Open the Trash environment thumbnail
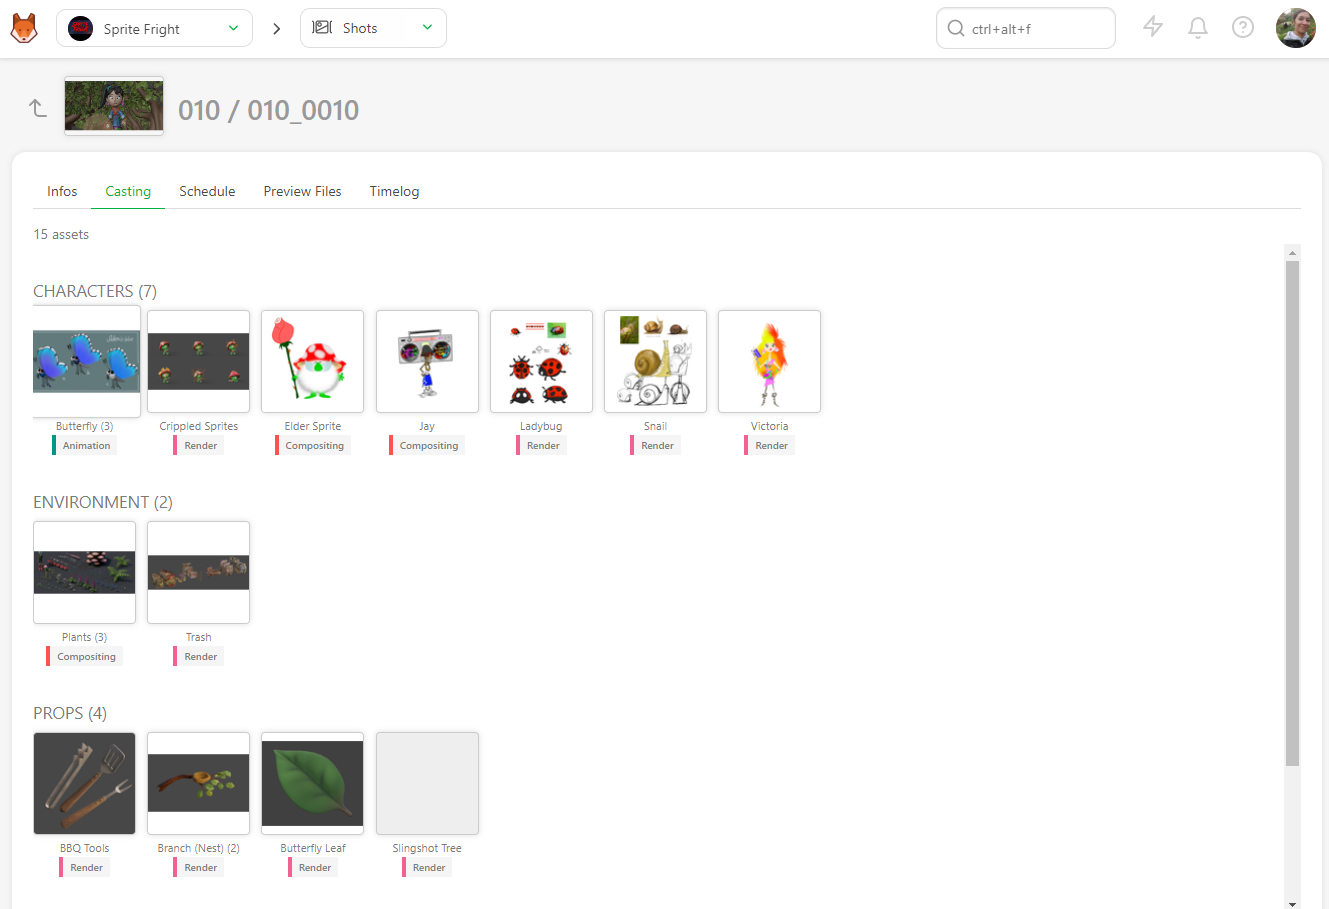The width and height of the screenshot is (1329, 909). point(198,572)
